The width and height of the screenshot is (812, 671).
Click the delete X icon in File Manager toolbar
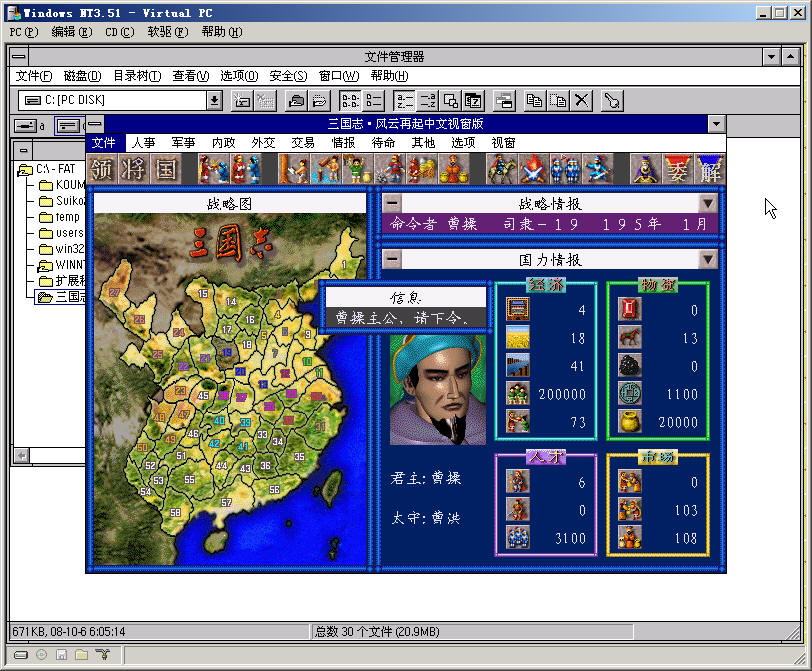[x=582, y=100]
